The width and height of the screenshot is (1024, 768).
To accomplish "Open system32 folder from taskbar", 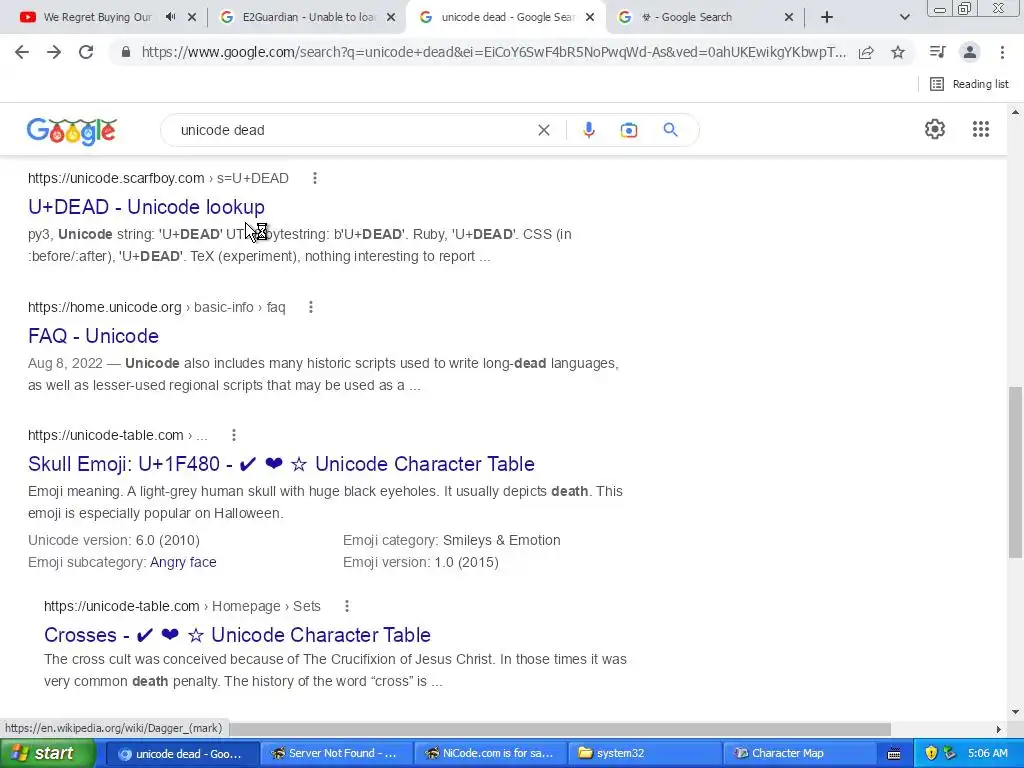I will (644, 753).
